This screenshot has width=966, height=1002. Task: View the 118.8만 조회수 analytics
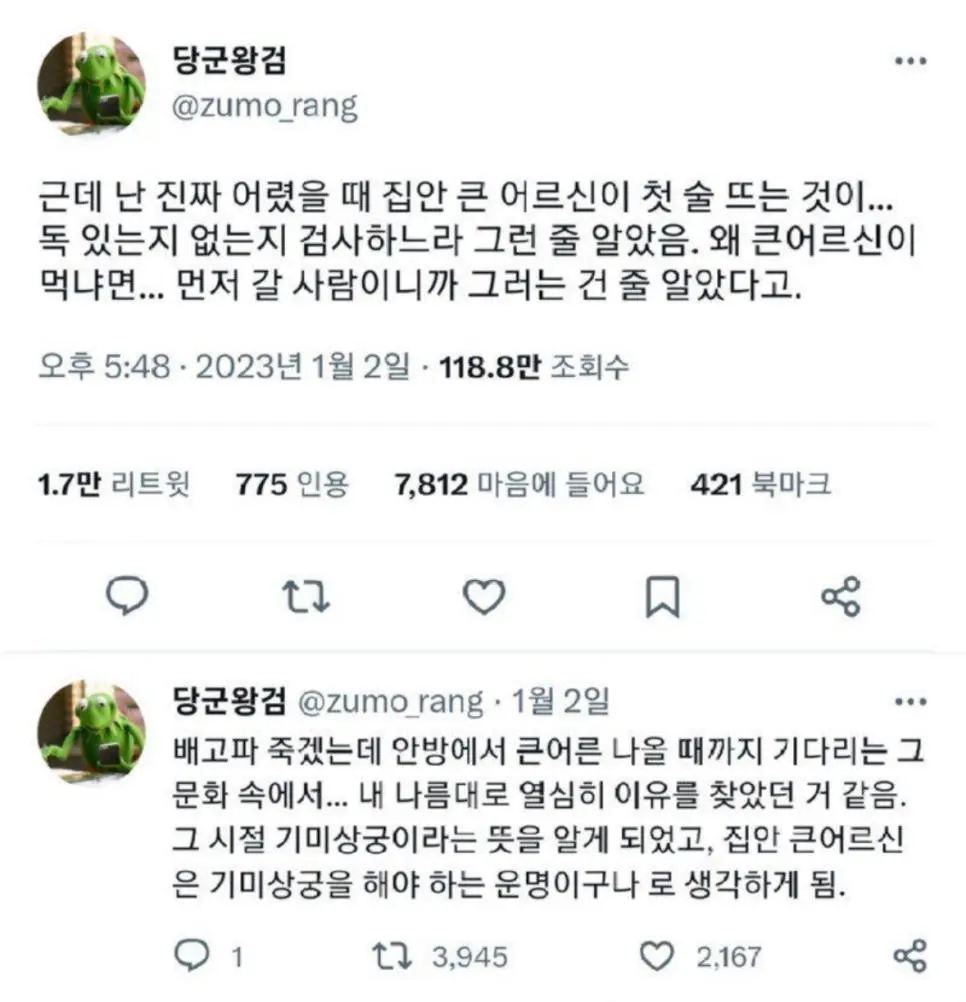534,367
